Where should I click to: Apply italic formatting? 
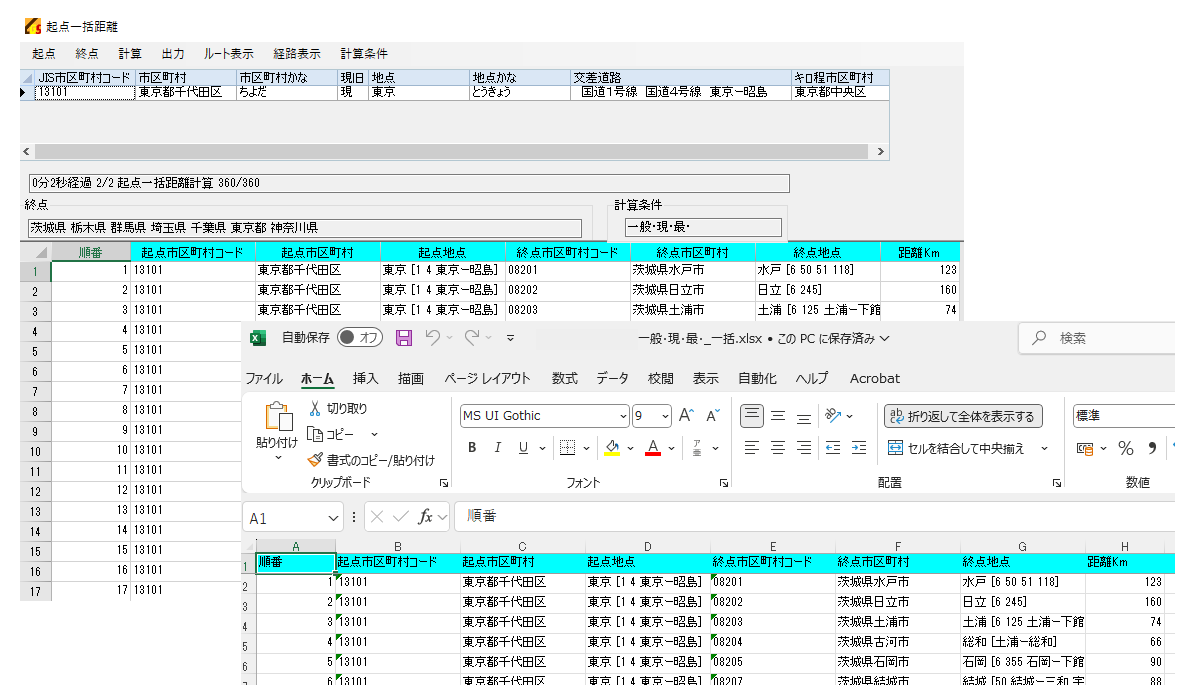click(498, 448)
